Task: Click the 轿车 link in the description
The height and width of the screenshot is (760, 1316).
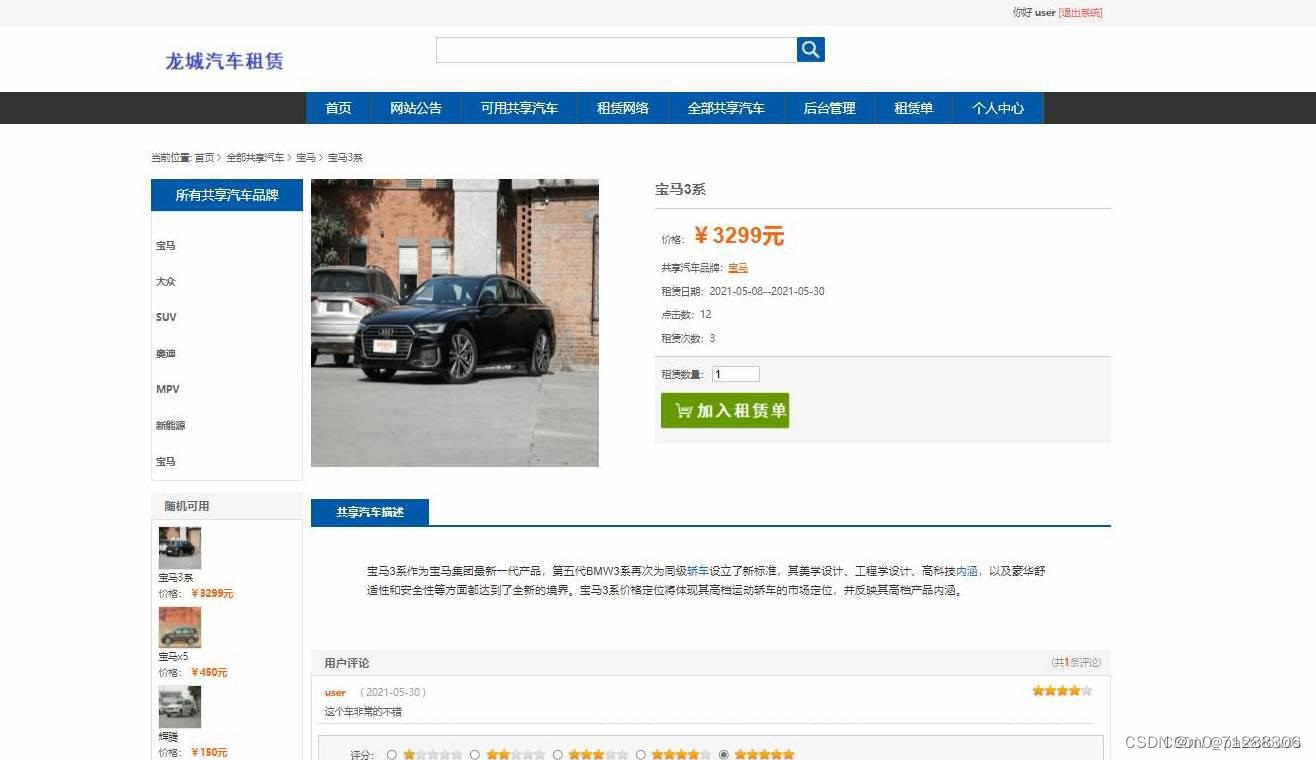Action: (x=698, y=571)
